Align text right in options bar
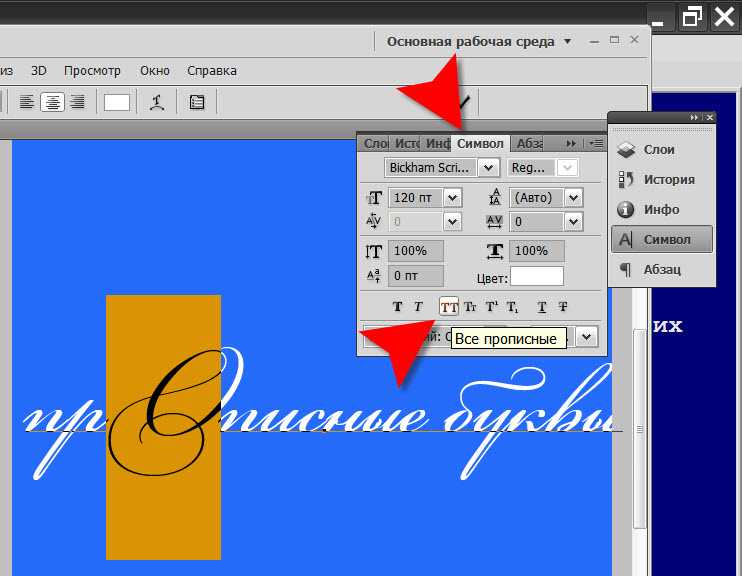The width and height of the screenshot is (742, 576). coord(77,102)
